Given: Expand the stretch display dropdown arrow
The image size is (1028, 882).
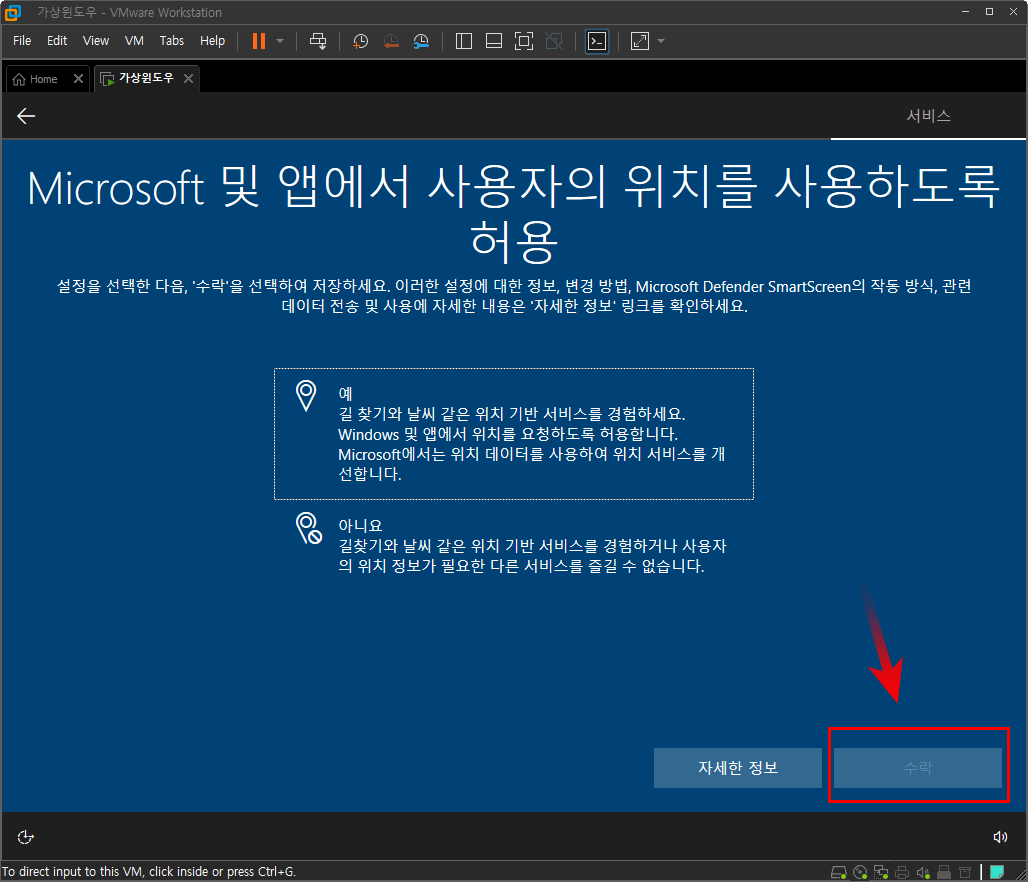Looking at the screenshot, I should 661,41.
